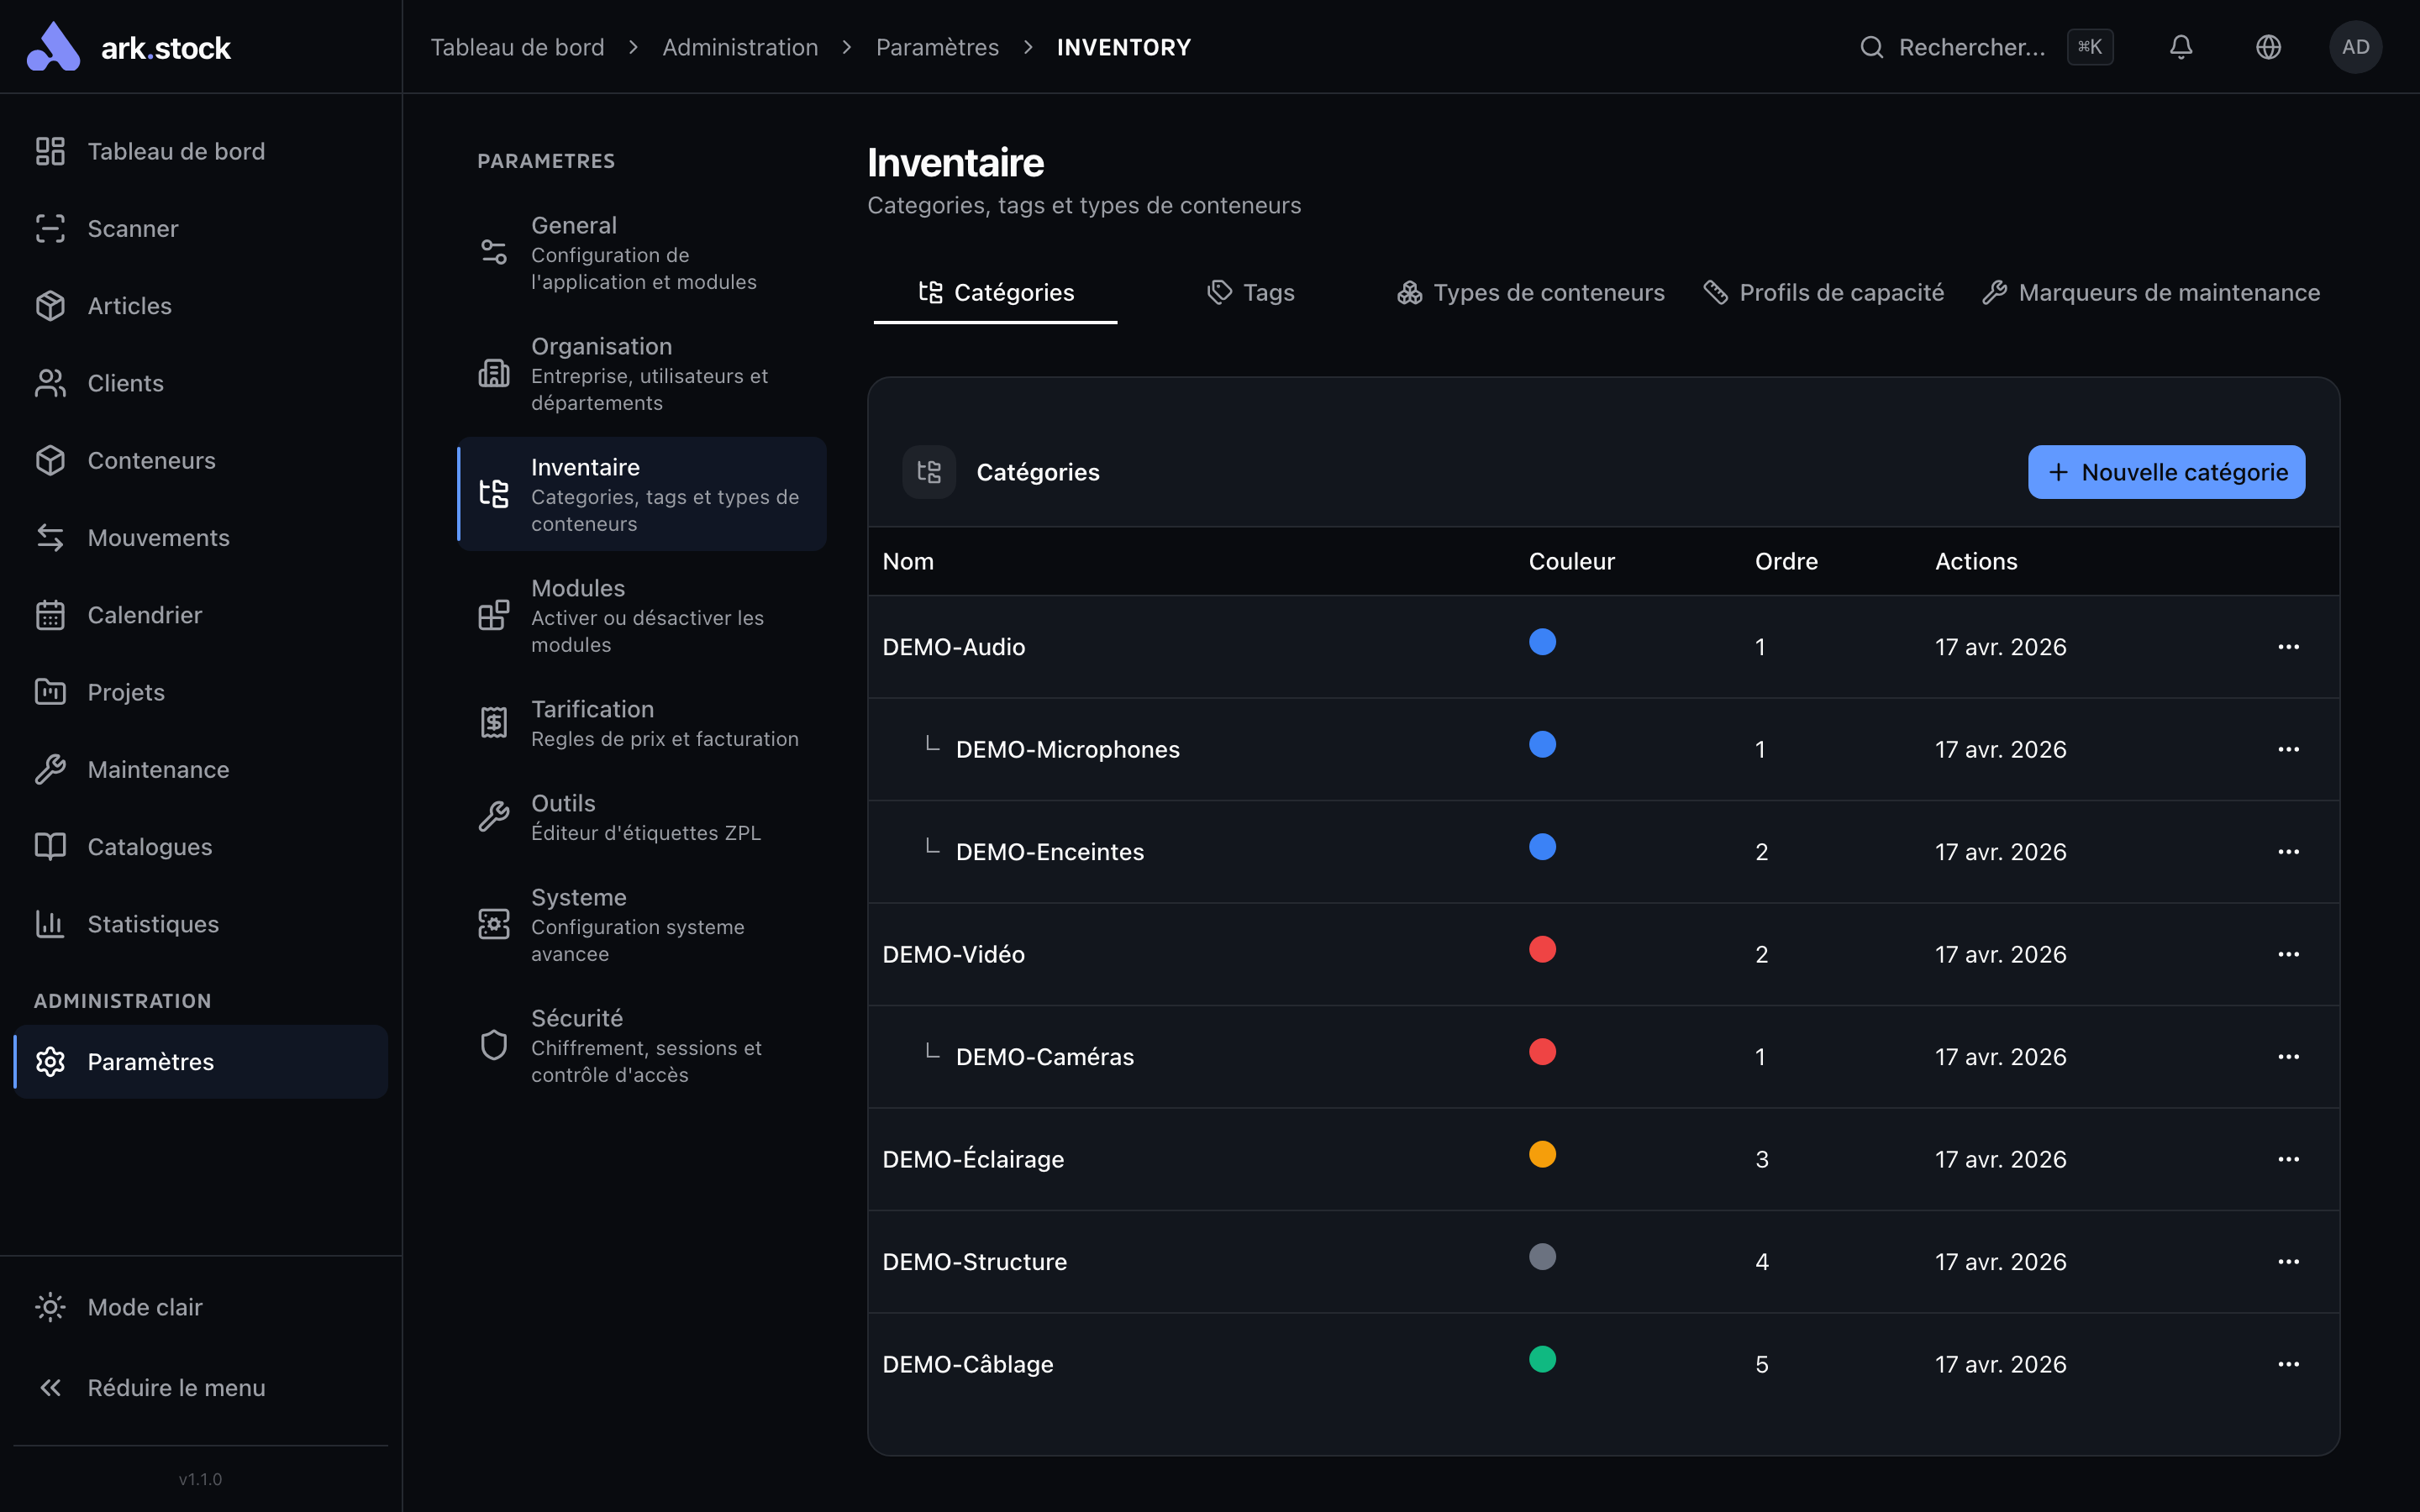Click the v1.1.0 version label
Viewport: 2420px width, 1512px height.
point(200,1479)
